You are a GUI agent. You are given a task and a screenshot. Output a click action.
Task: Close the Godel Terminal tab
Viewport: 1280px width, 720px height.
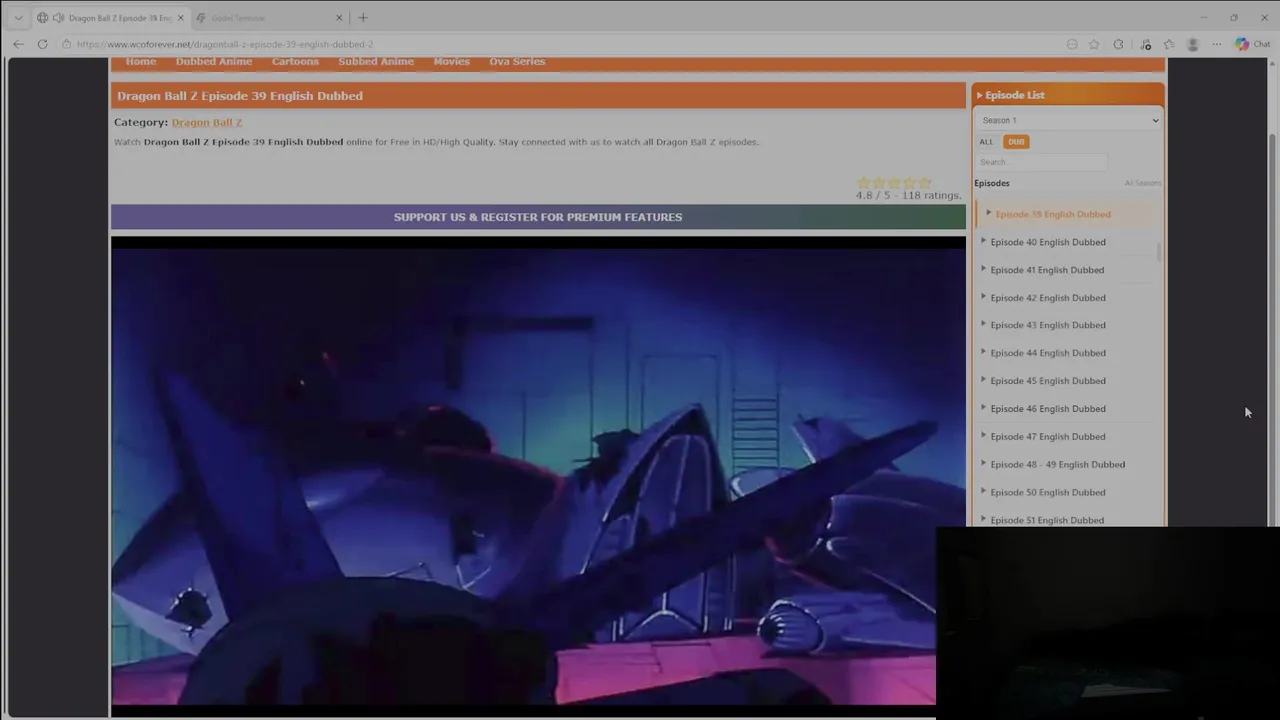coord(339,18)
